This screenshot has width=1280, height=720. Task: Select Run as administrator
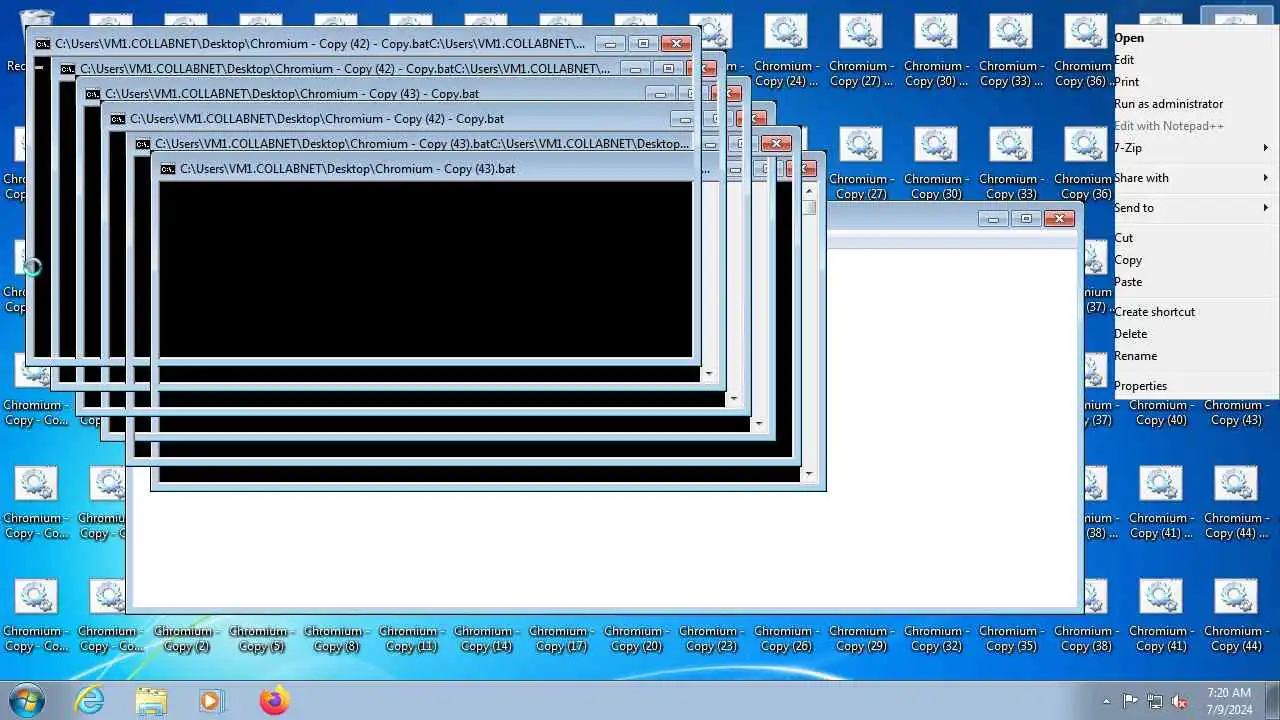click(x=1168, y=104)
